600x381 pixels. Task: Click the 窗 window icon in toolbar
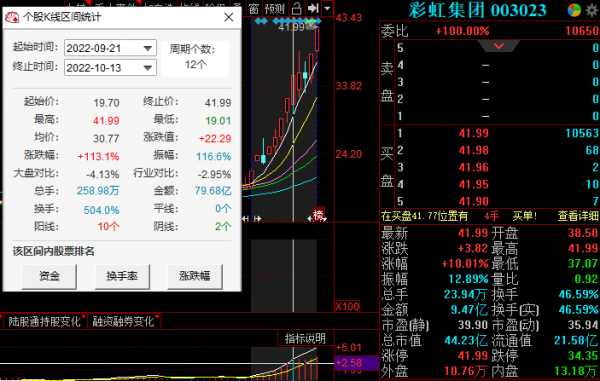click(254, 8)
